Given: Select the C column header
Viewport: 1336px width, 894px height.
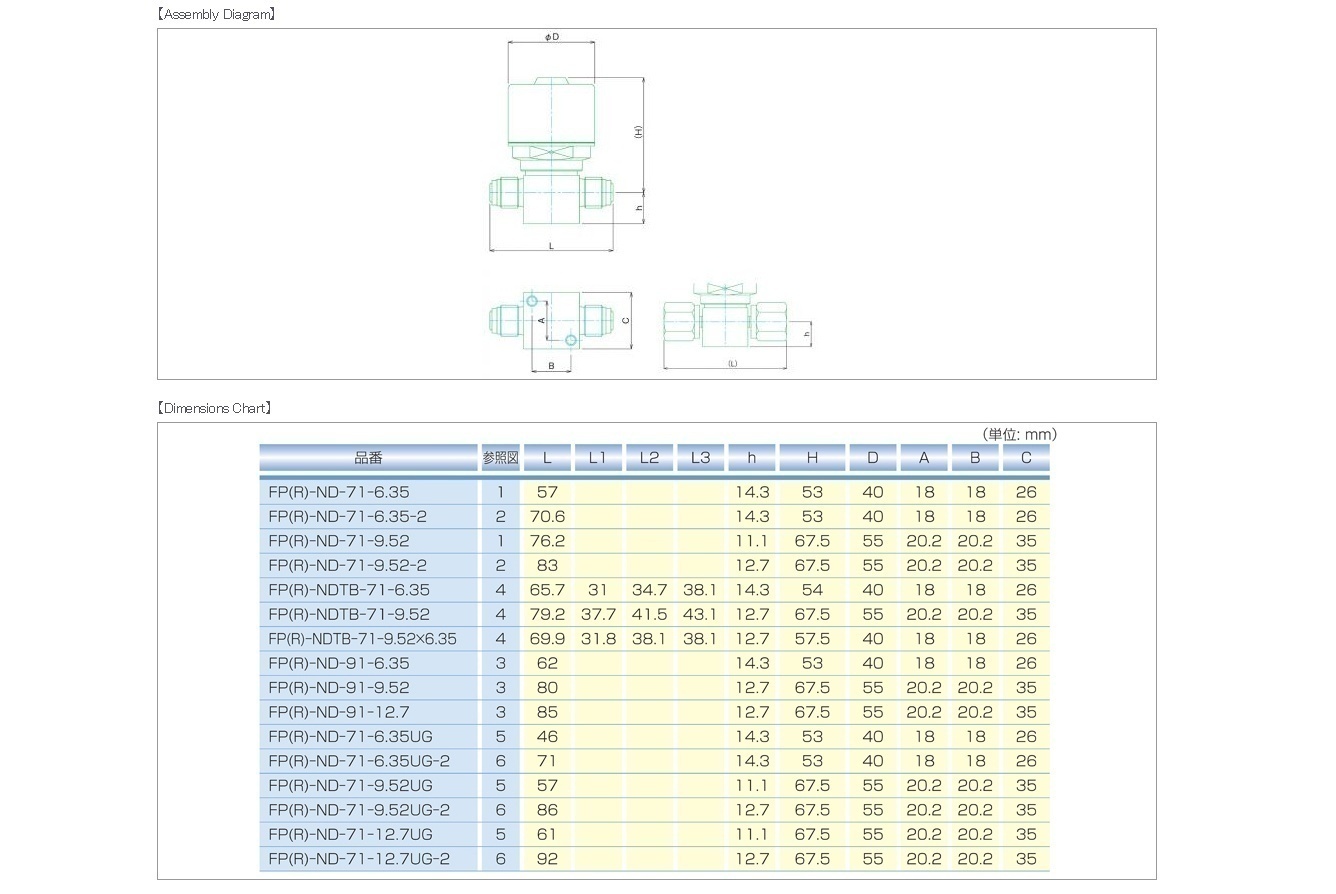Looking at the screenshot, I should point(1025,456).
